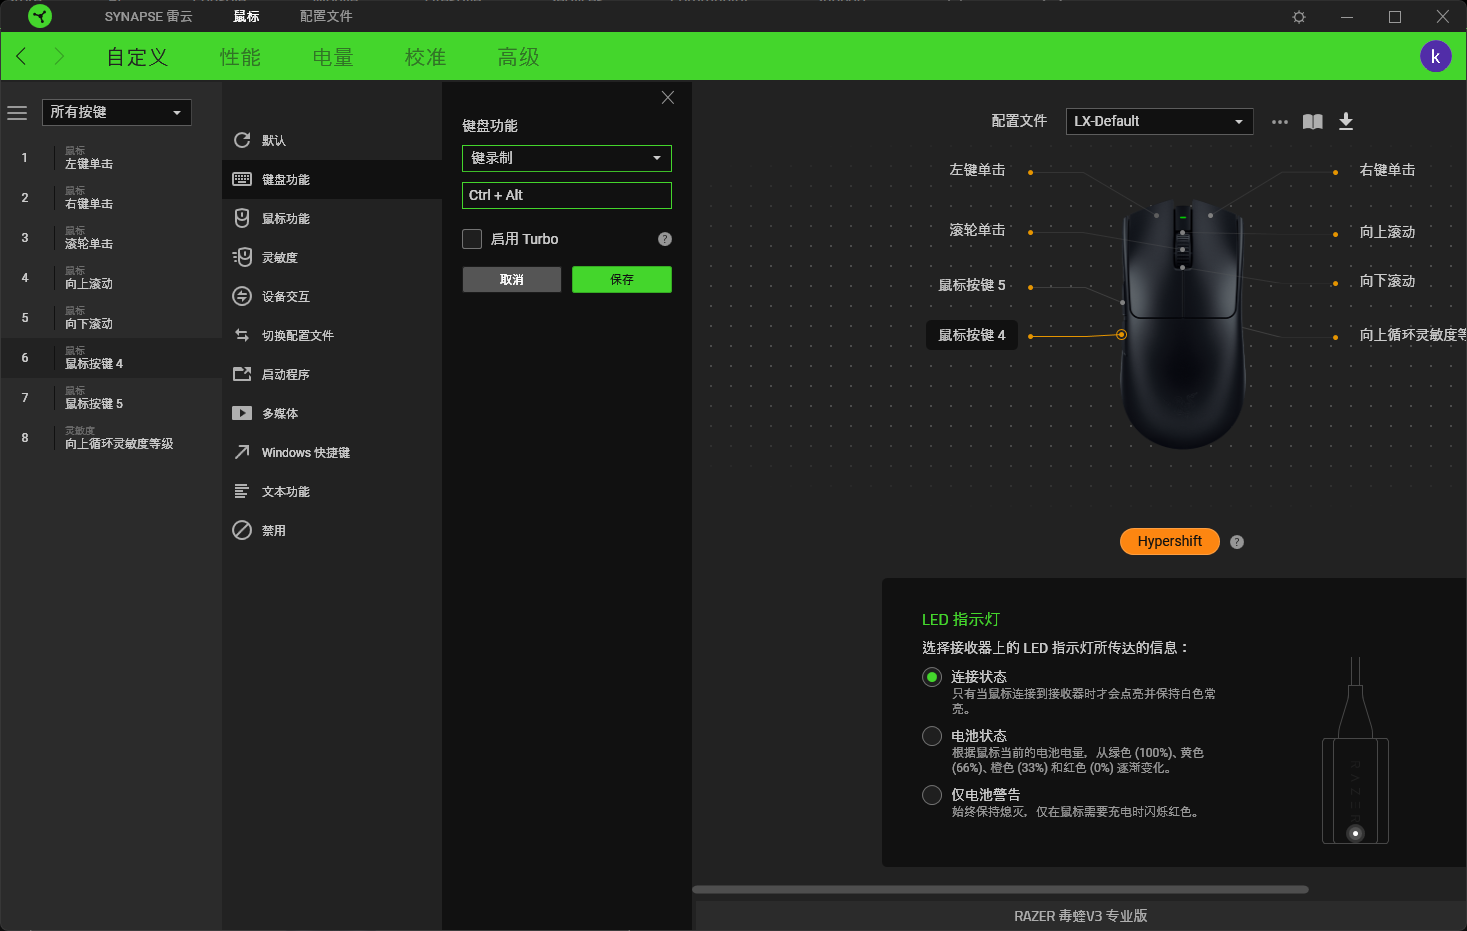This screenshot has width=1467, height=931.
Task: Click the 向上滚动 label on mouse diagram
Action: point(1387,232)
